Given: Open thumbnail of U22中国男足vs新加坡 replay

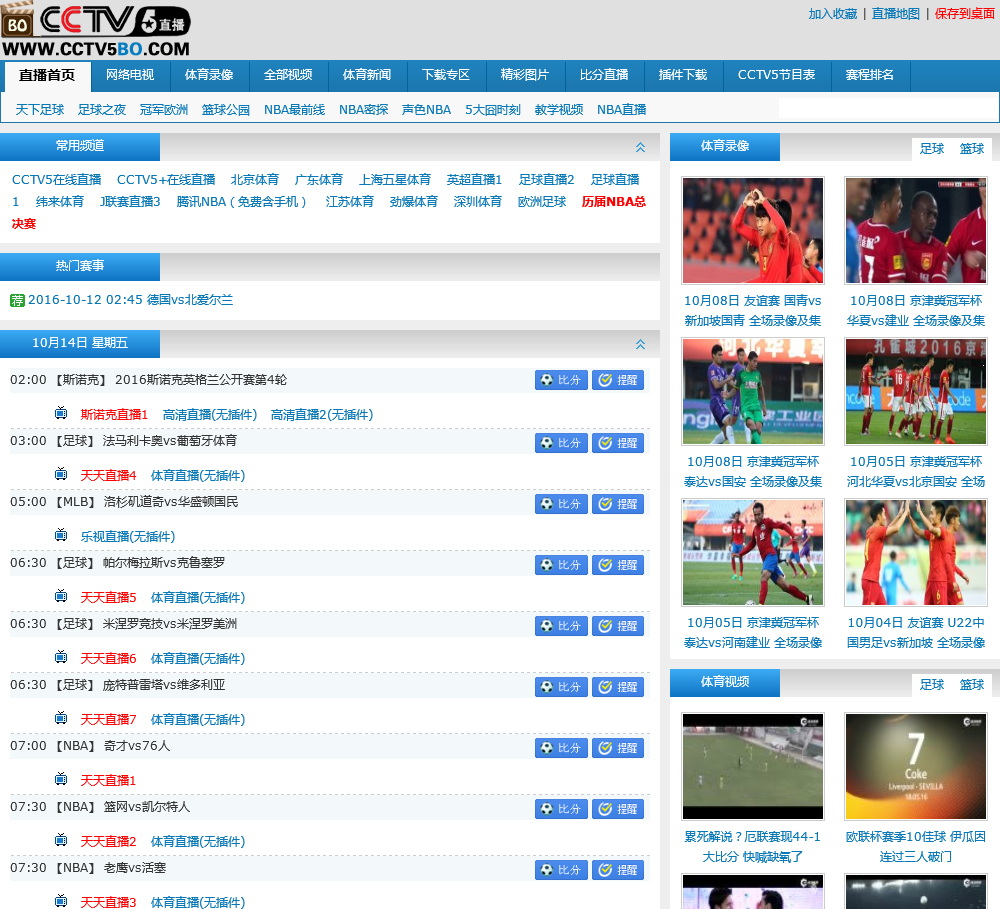Looking at the screenshot, I should click(916, 552).
